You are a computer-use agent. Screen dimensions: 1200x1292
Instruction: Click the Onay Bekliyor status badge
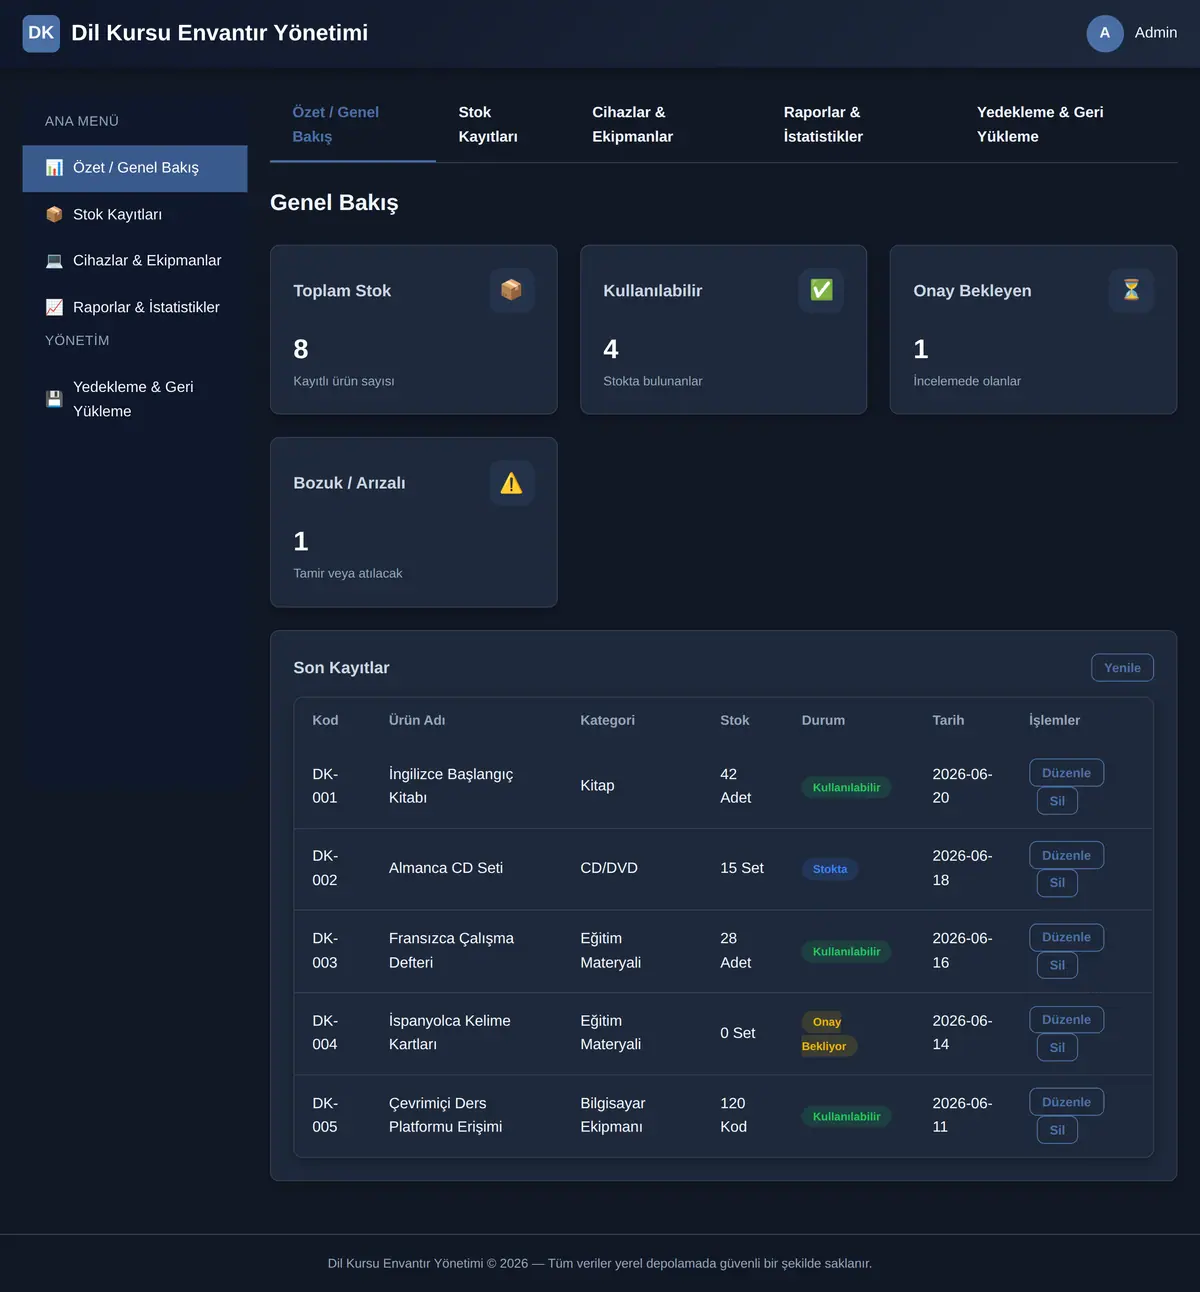[x=828, y=1034]
